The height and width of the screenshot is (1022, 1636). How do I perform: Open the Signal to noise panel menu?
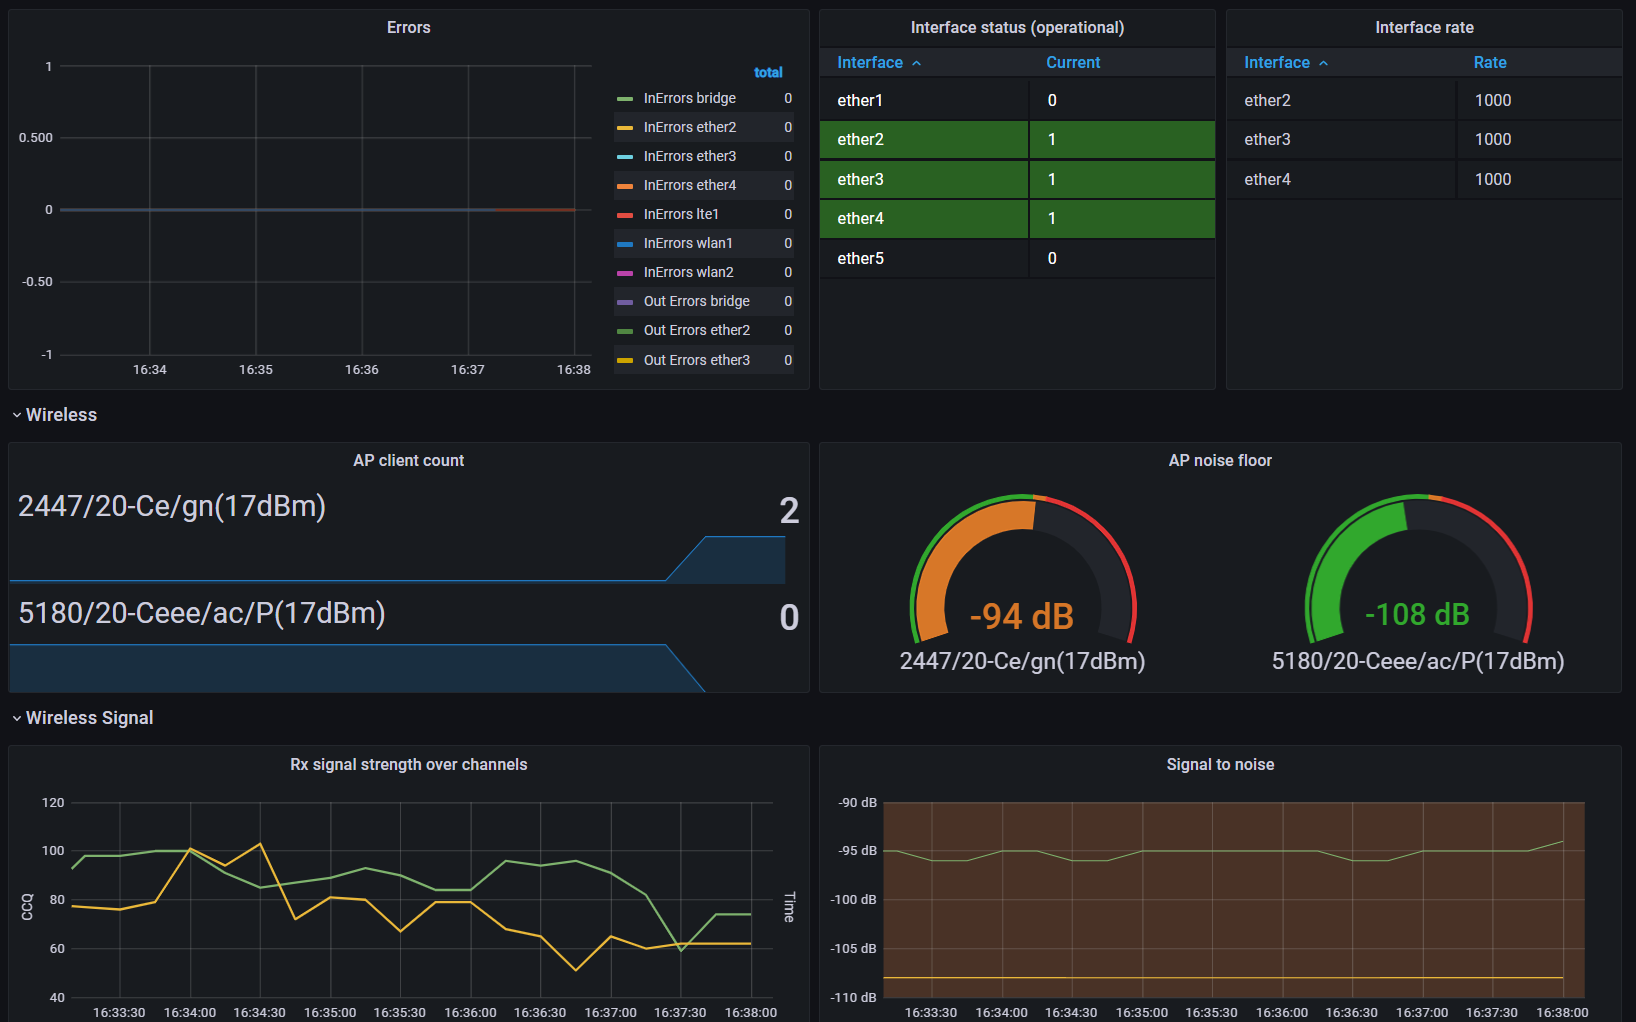1219,765
